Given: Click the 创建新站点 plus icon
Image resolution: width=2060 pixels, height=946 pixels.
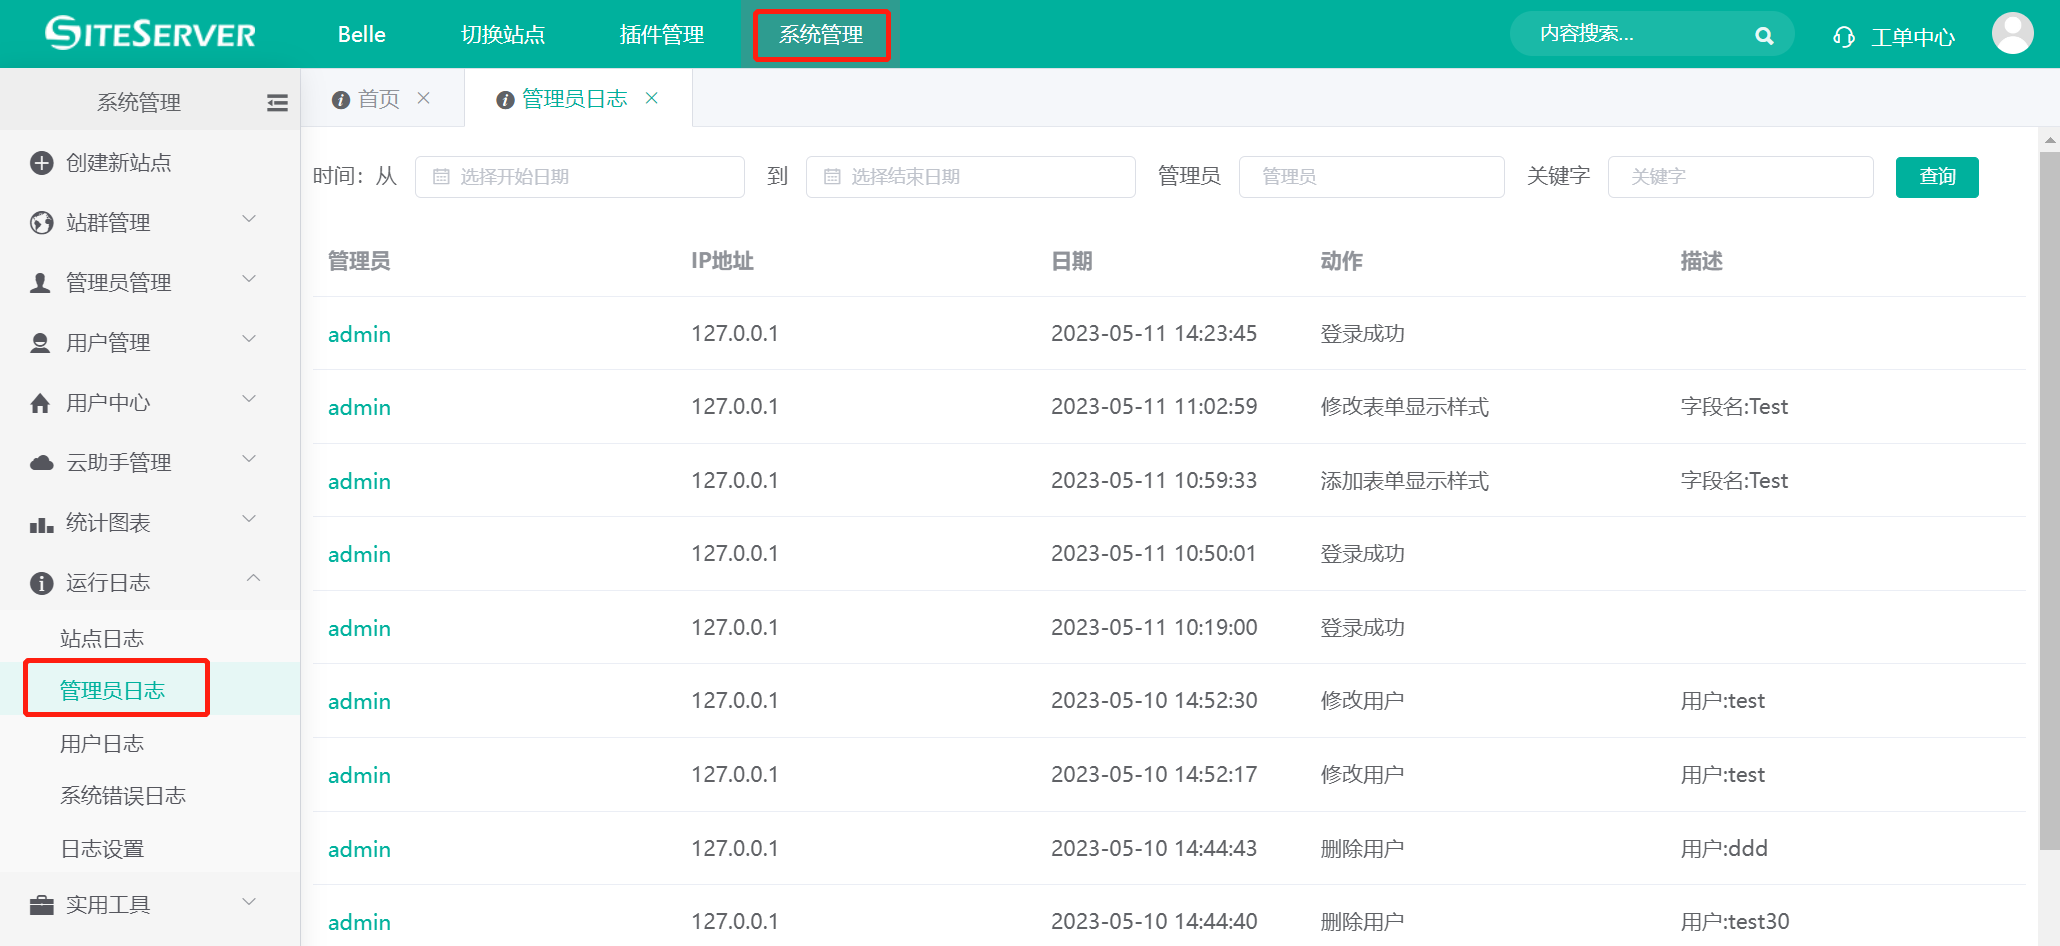Looking at the screenshot, I should click(41, 163).
